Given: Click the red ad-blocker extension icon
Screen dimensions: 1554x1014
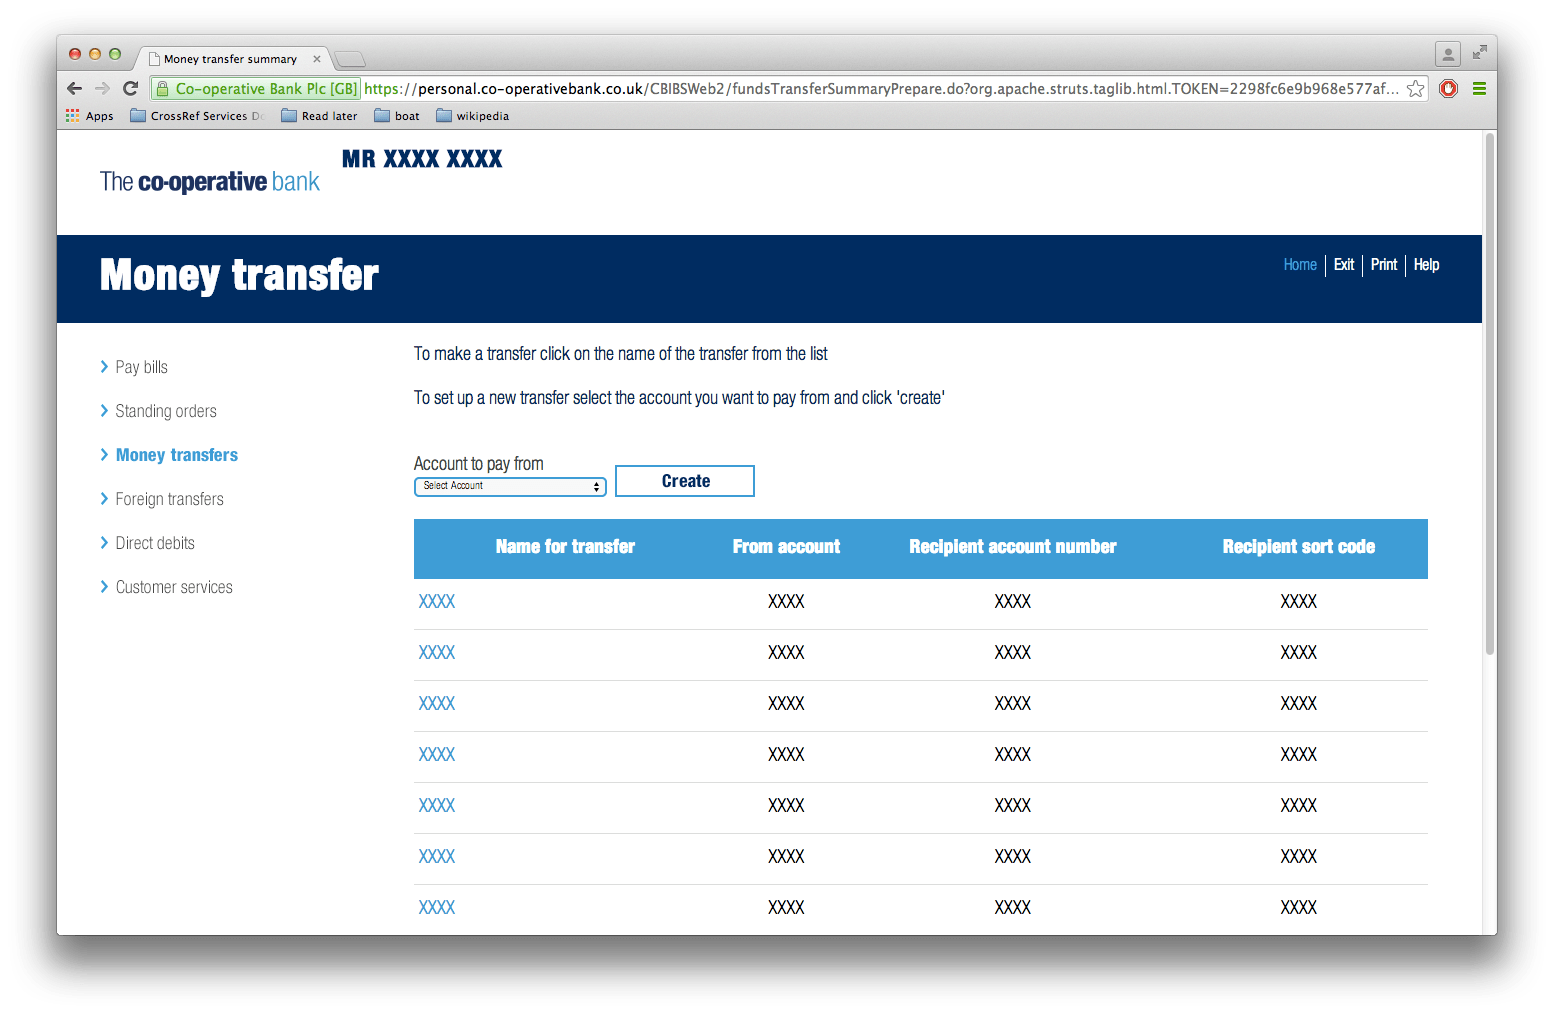Looking at the screenshot, I should click(x=1448, y=88).
